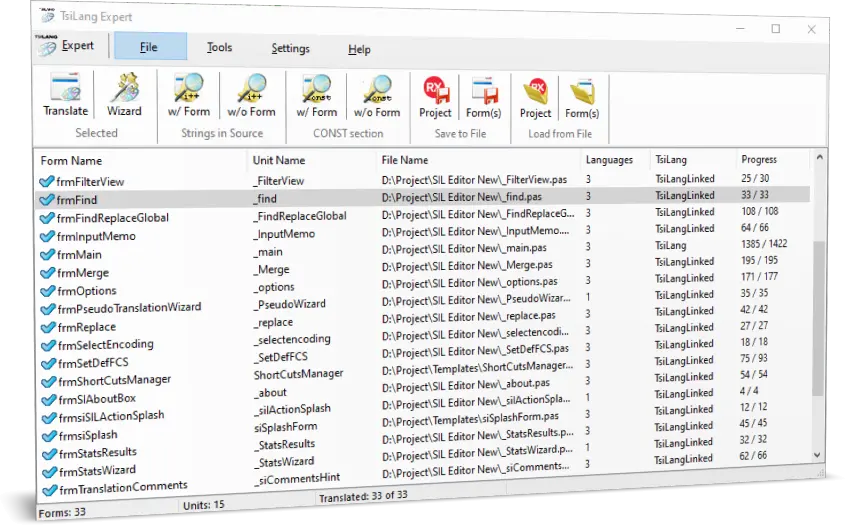Toggle check mark for frmInputMemo

coord(47,236)
